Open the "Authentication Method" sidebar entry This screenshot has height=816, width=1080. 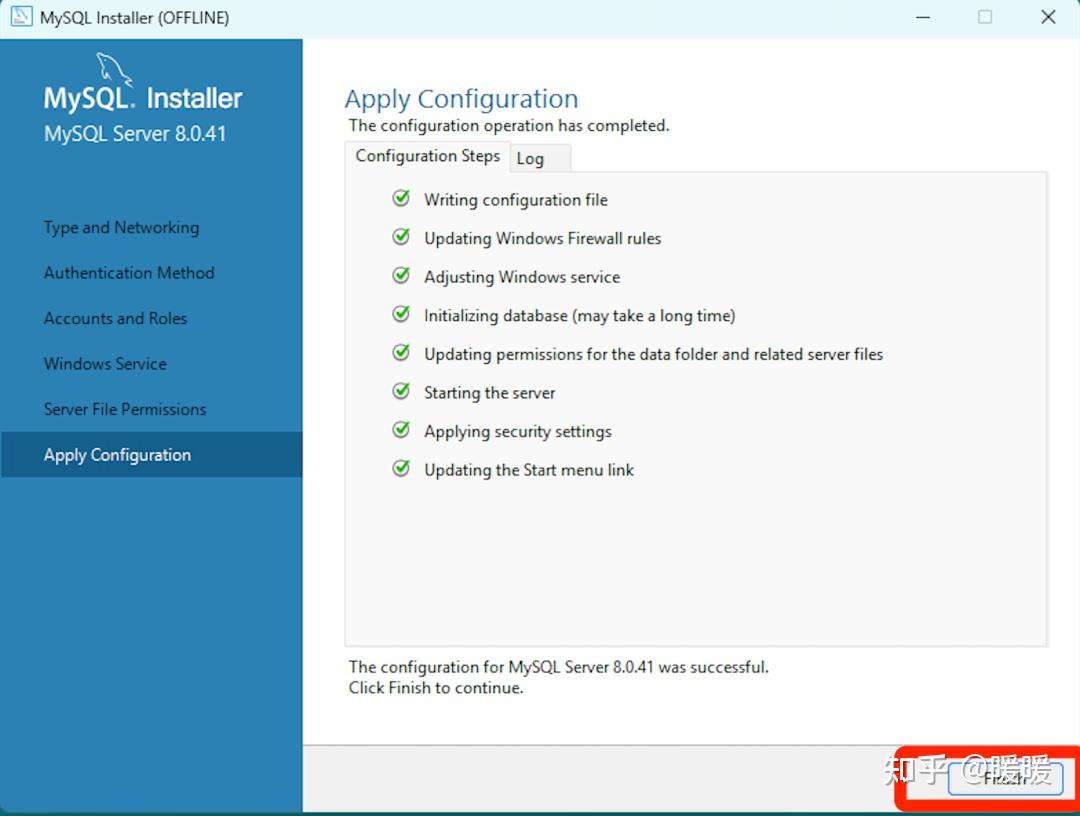tap(129, 272)
